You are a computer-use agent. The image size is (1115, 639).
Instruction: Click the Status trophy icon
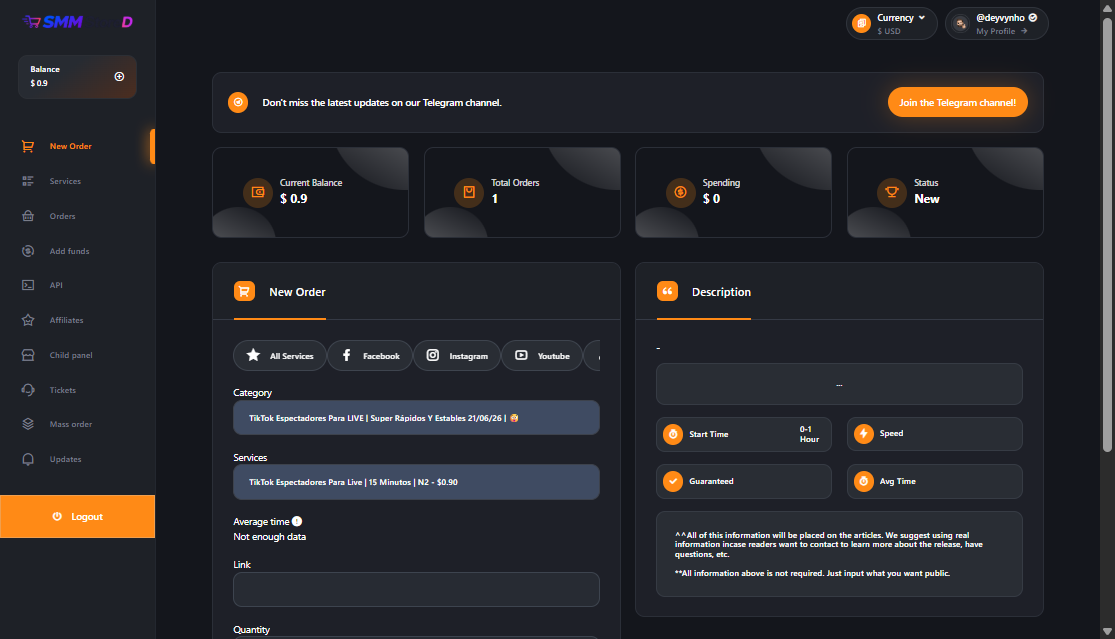[x=892, y=192]
